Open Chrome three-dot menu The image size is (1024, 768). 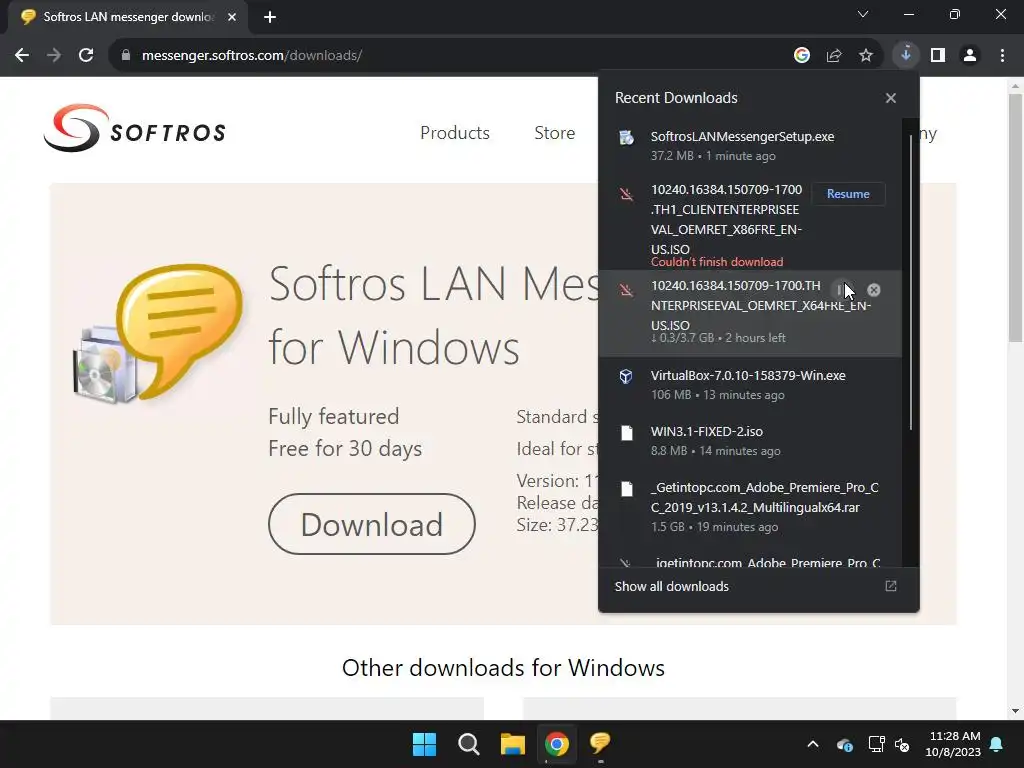[x=1002, y=56]
